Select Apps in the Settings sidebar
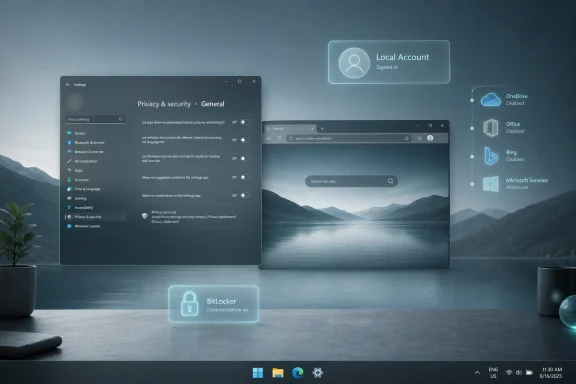576x384 pixels. click(79, 171)
